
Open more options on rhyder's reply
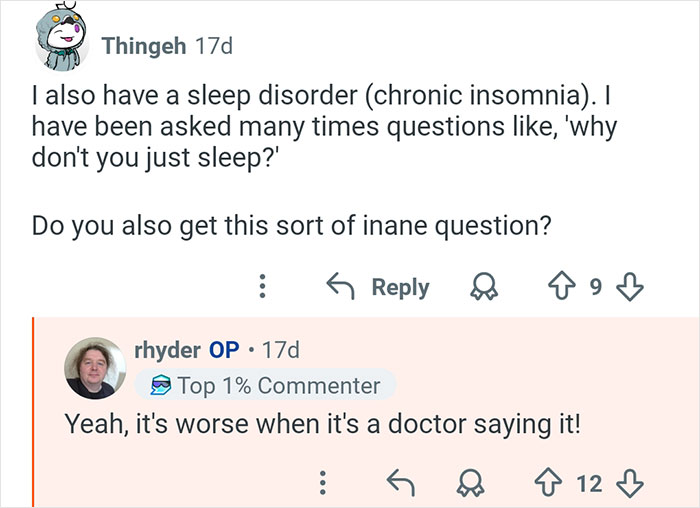tap(323, 484)
